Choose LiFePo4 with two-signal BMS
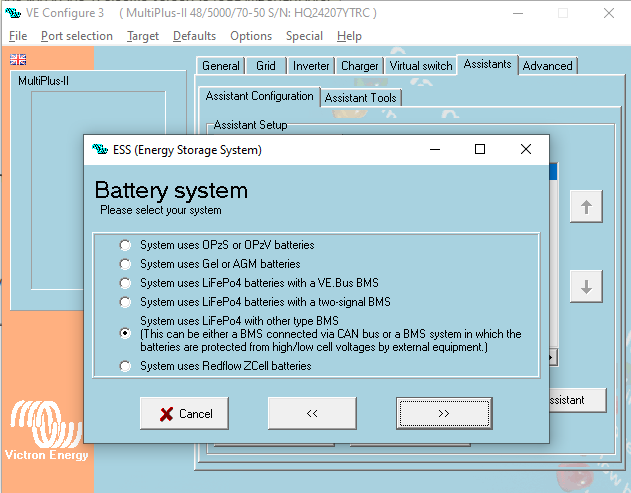The height and width of the screenshot is (493, 631). pos(125,302)
